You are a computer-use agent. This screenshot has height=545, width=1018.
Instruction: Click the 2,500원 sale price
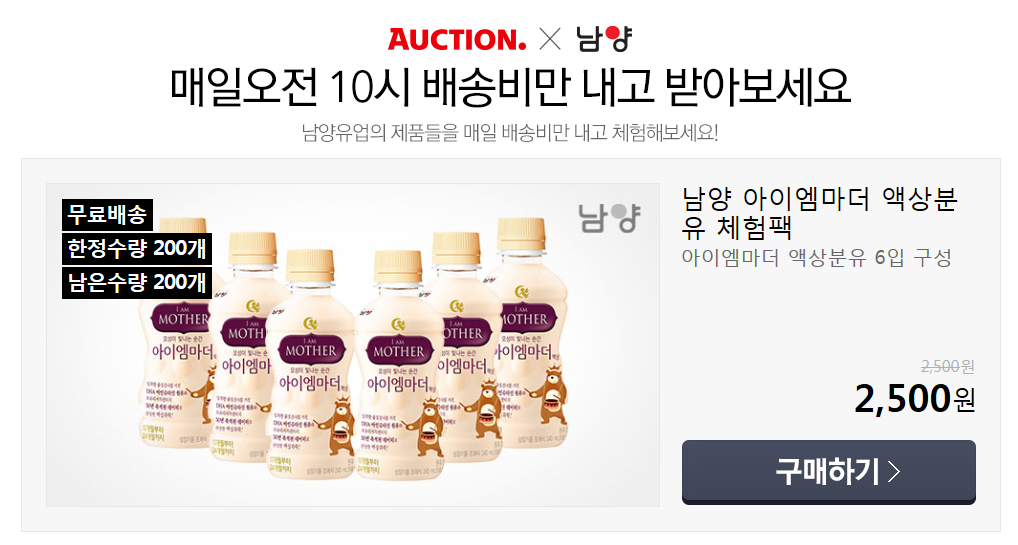coord(915,399)
